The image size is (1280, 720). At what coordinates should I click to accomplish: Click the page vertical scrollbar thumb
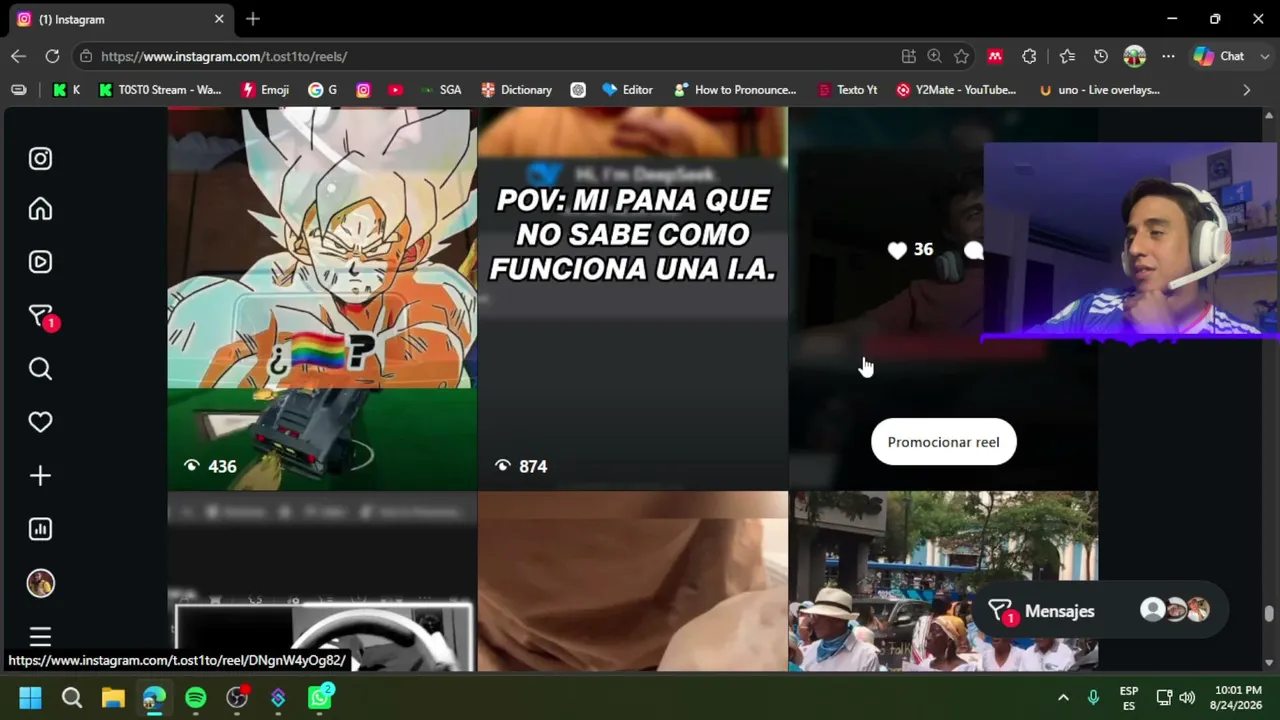pos(1269,613)
